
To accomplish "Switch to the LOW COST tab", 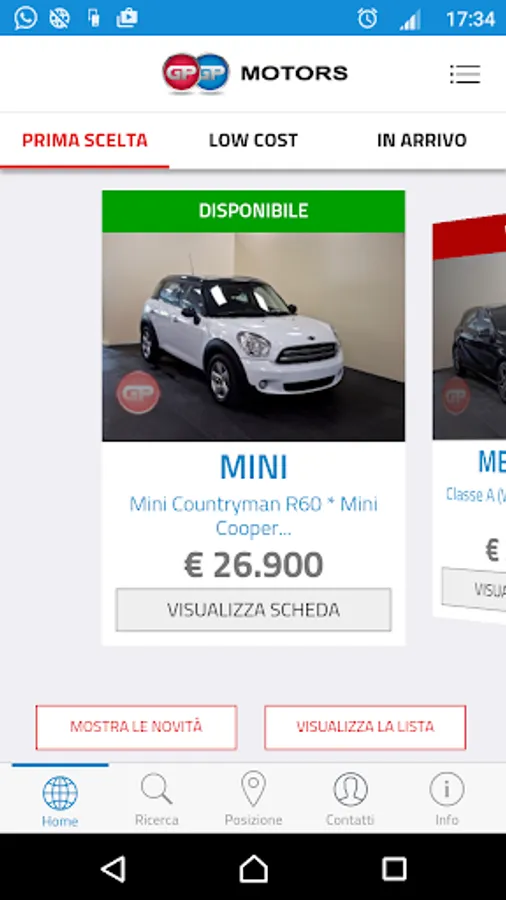I will (253, 141).
